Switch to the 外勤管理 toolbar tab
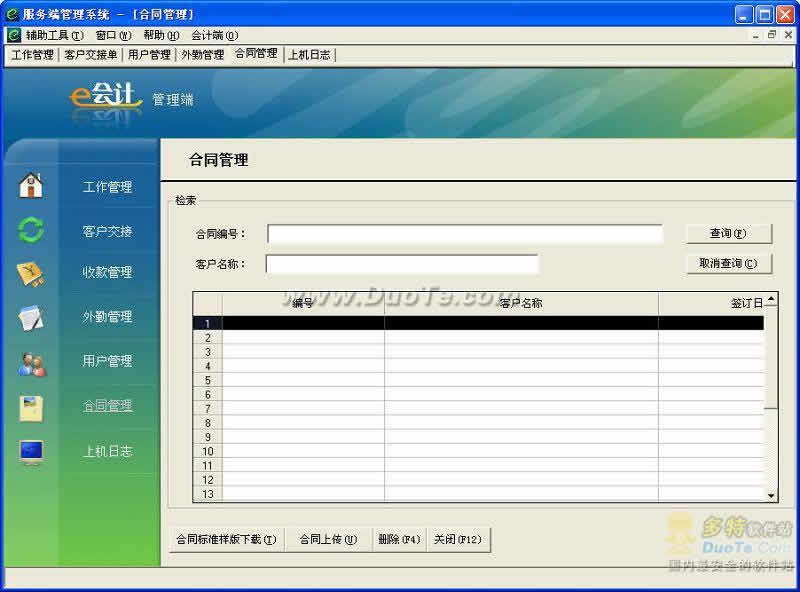Image resolution: width=800 pixels, height=592 pixels. tap(203, 55)
